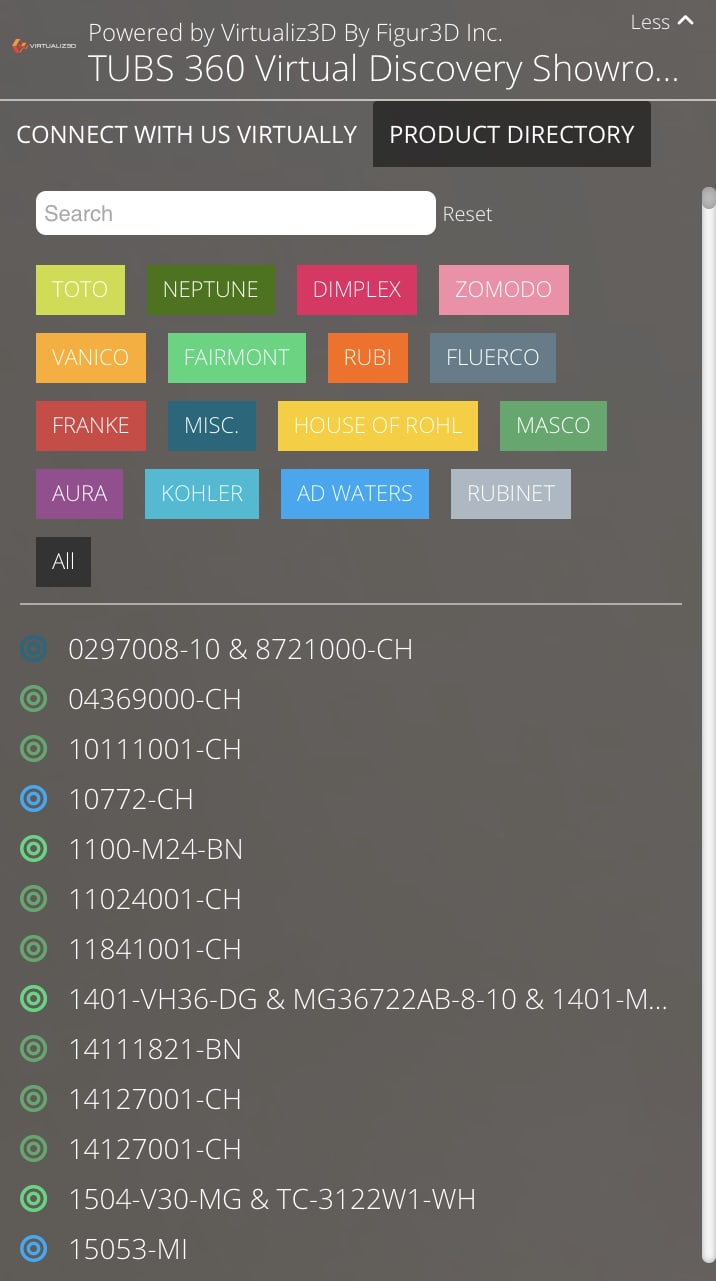This screenshot has height=1281, width=716.
Task: Click target icon beside 10111001-CH
Action: click(x=34, y=749)
